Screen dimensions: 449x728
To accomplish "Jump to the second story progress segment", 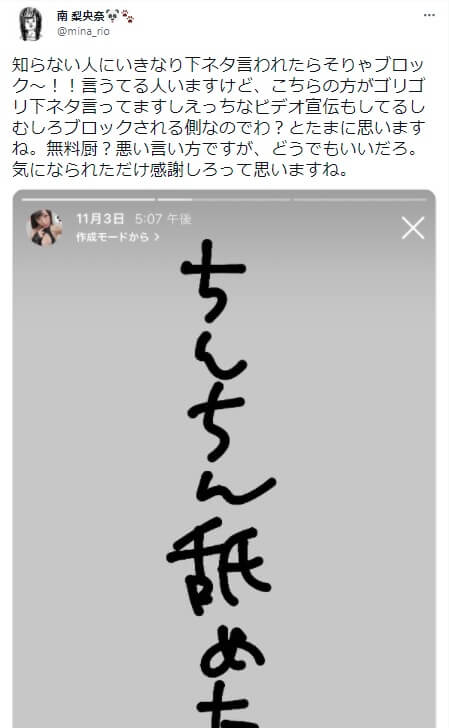I will coord(224,199).
